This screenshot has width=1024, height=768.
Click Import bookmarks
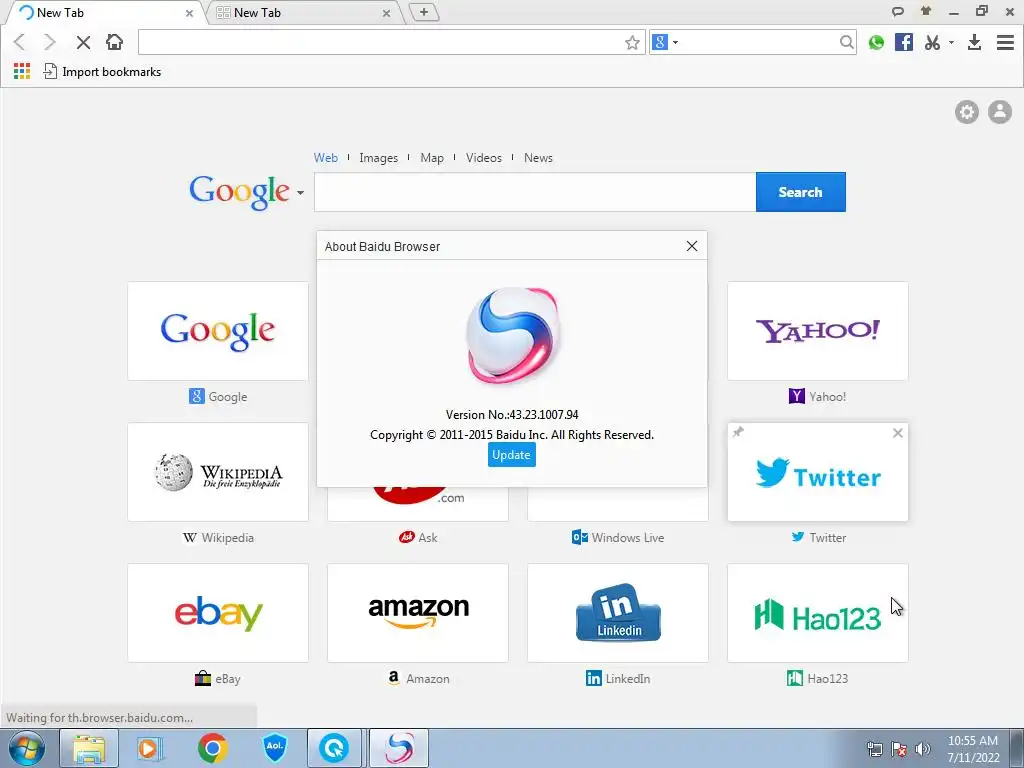tap(102, 71)
